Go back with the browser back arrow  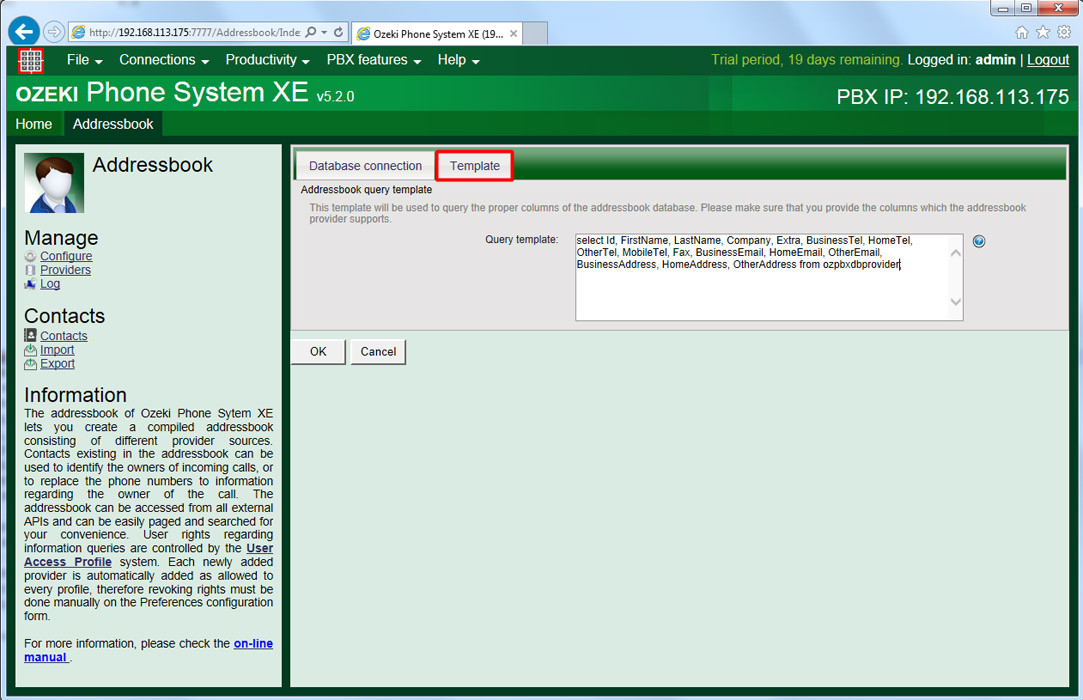coord(24,32)
